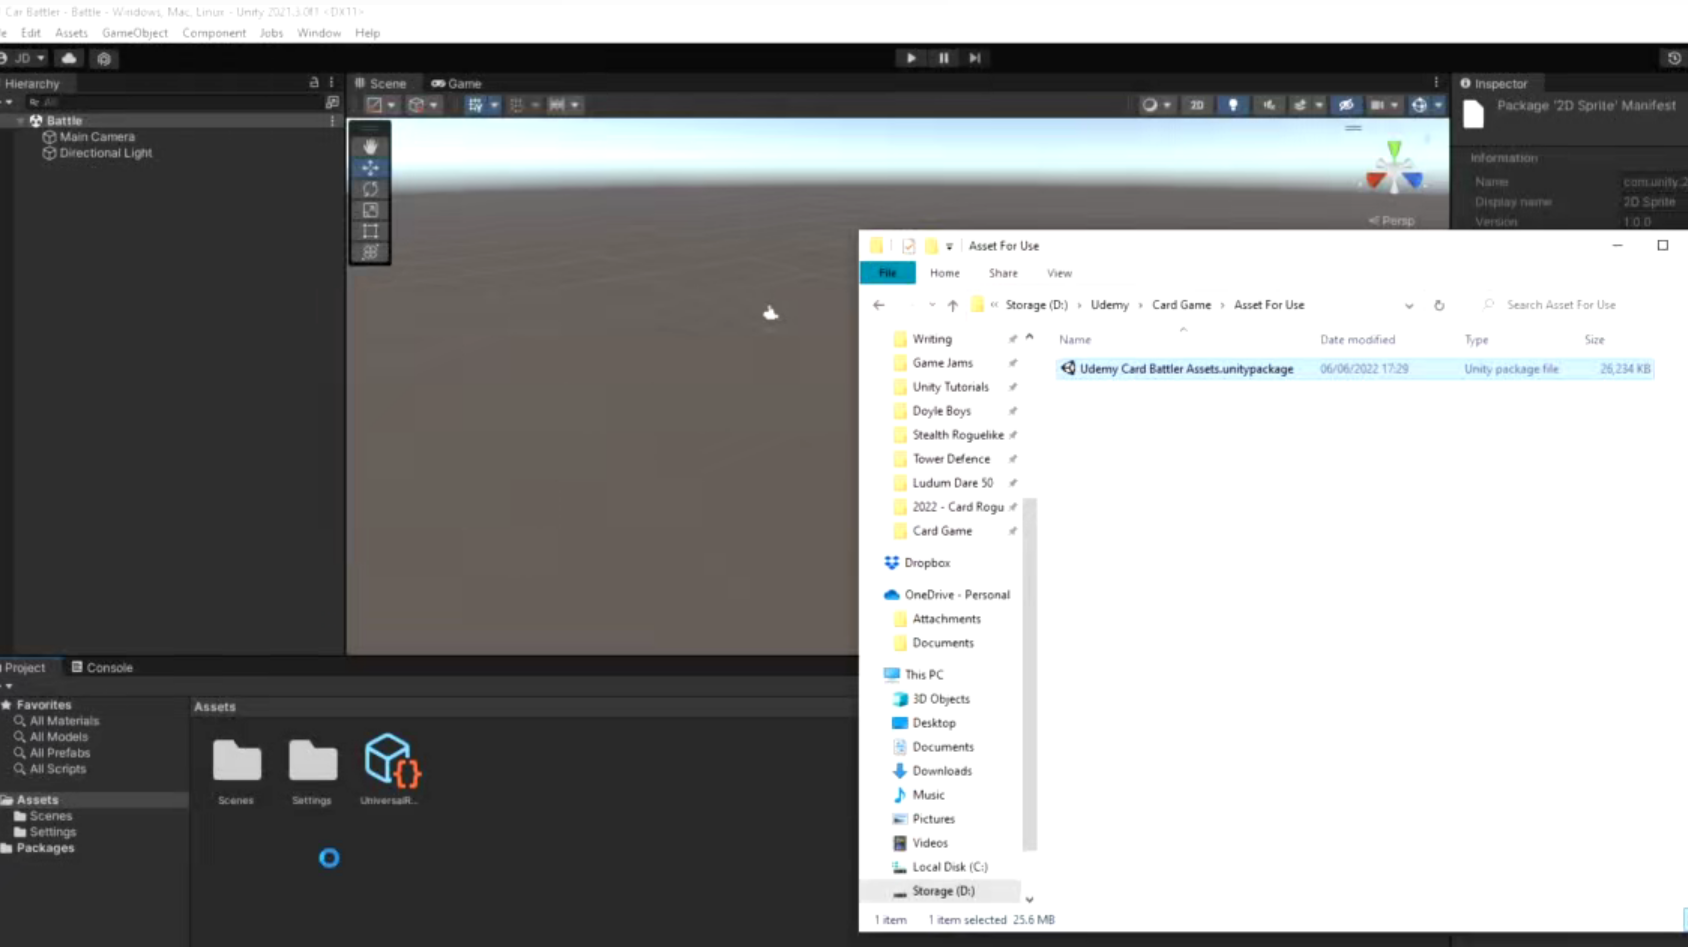Switch to the Game tab
This screenshot has width=1688, height=947.
click(x=457, y=84)
